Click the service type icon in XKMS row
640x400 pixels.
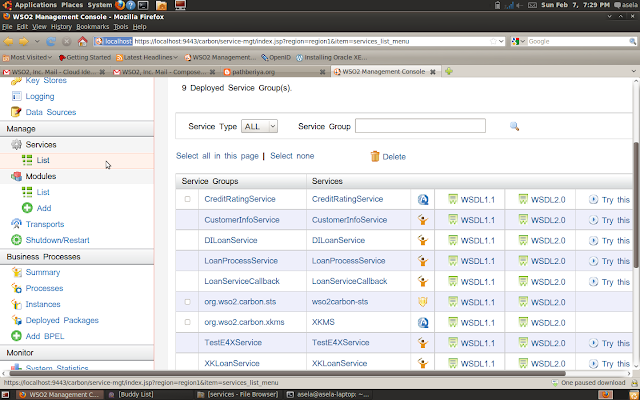[423, 322]
